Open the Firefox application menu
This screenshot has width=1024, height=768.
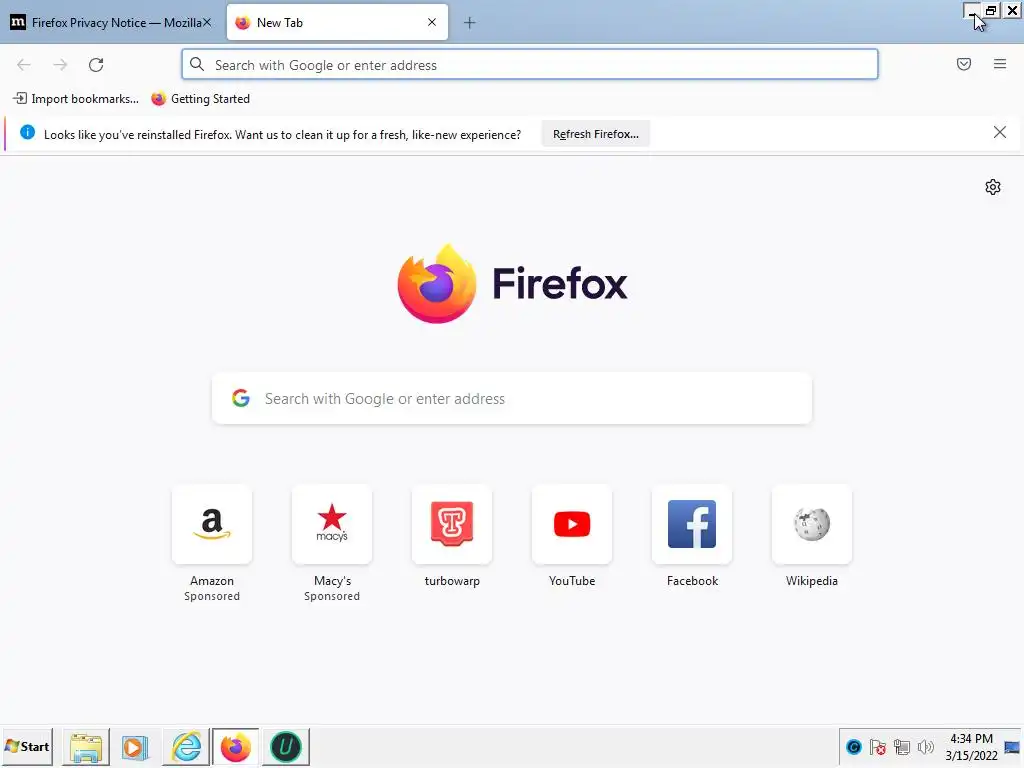tap(1000, 64)
